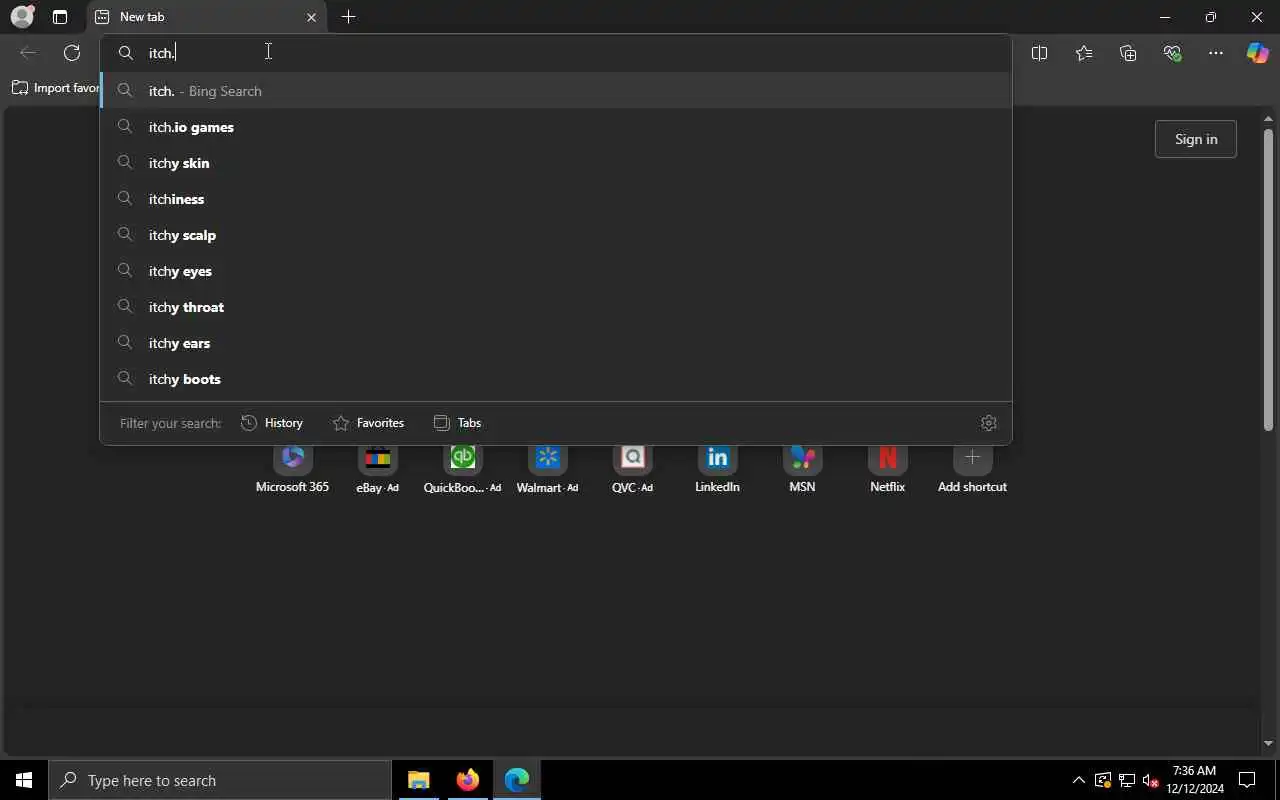Select the 'itchy scalp' suggestion
Viewport: 1280px width, 800px height.
(x=556, y=235)
